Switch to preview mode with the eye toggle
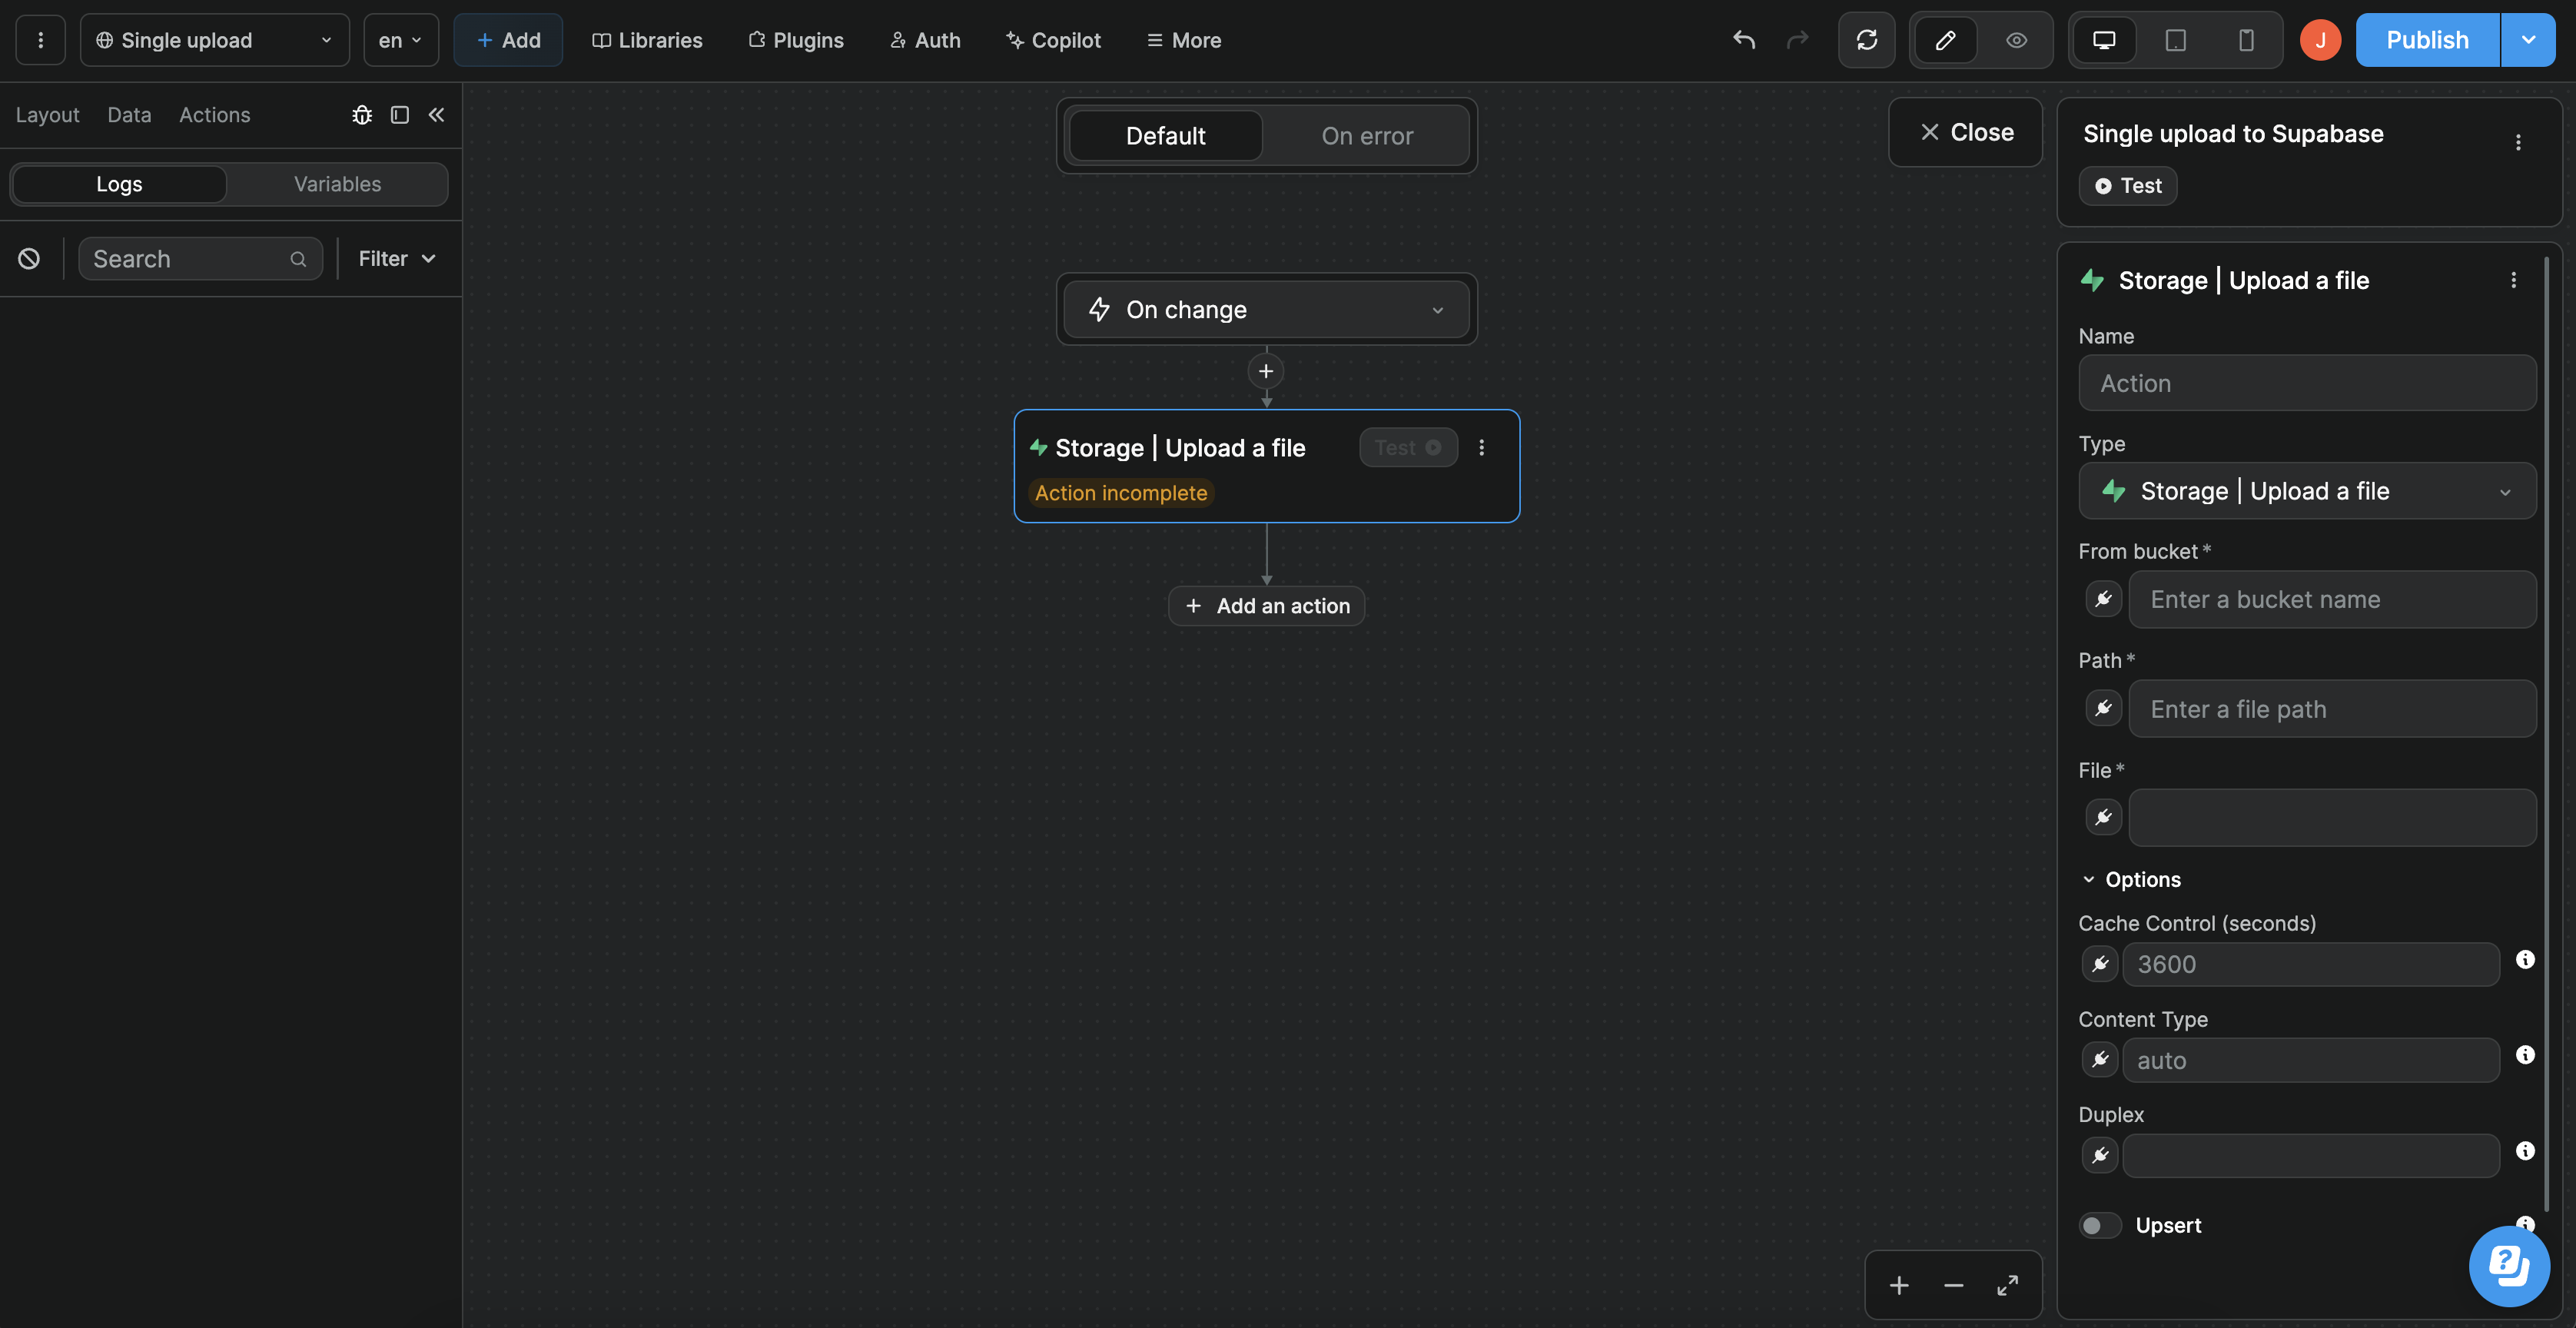 2016,40
